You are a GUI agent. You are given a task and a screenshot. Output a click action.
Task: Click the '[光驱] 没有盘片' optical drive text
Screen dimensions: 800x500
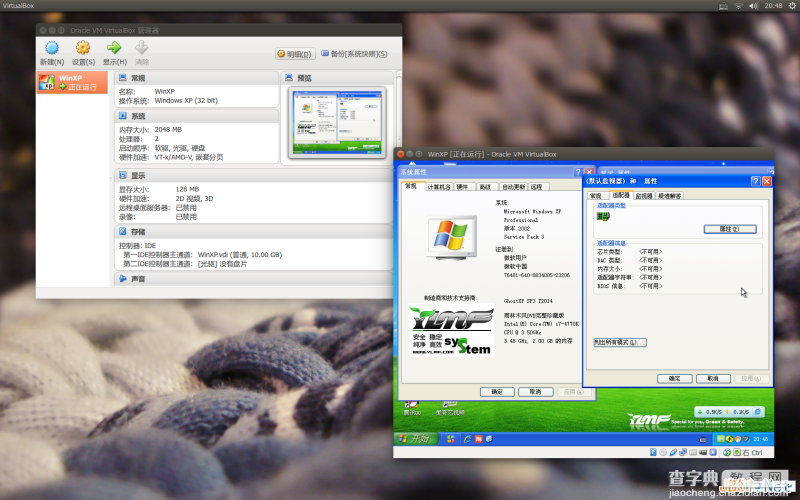[222, 264]
